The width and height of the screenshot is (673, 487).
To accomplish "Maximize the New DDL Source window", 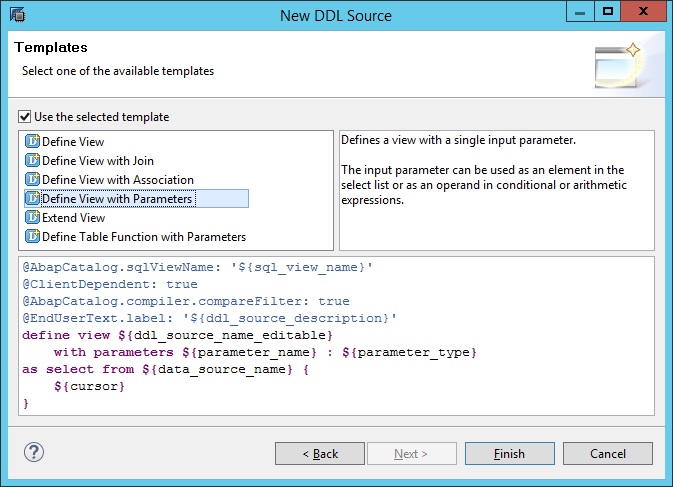I will pos(607,11).
